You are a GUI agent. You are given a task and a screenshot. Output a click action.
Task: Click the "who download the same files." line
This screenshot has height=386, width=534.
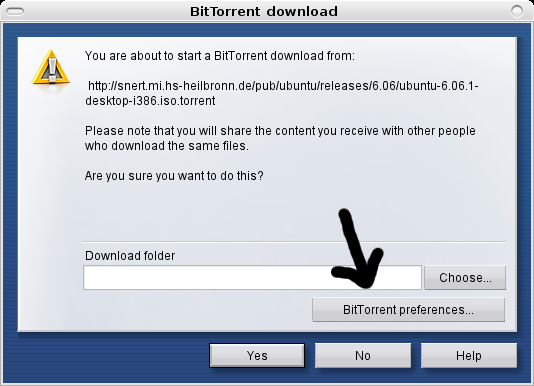(x=167, y=146)
